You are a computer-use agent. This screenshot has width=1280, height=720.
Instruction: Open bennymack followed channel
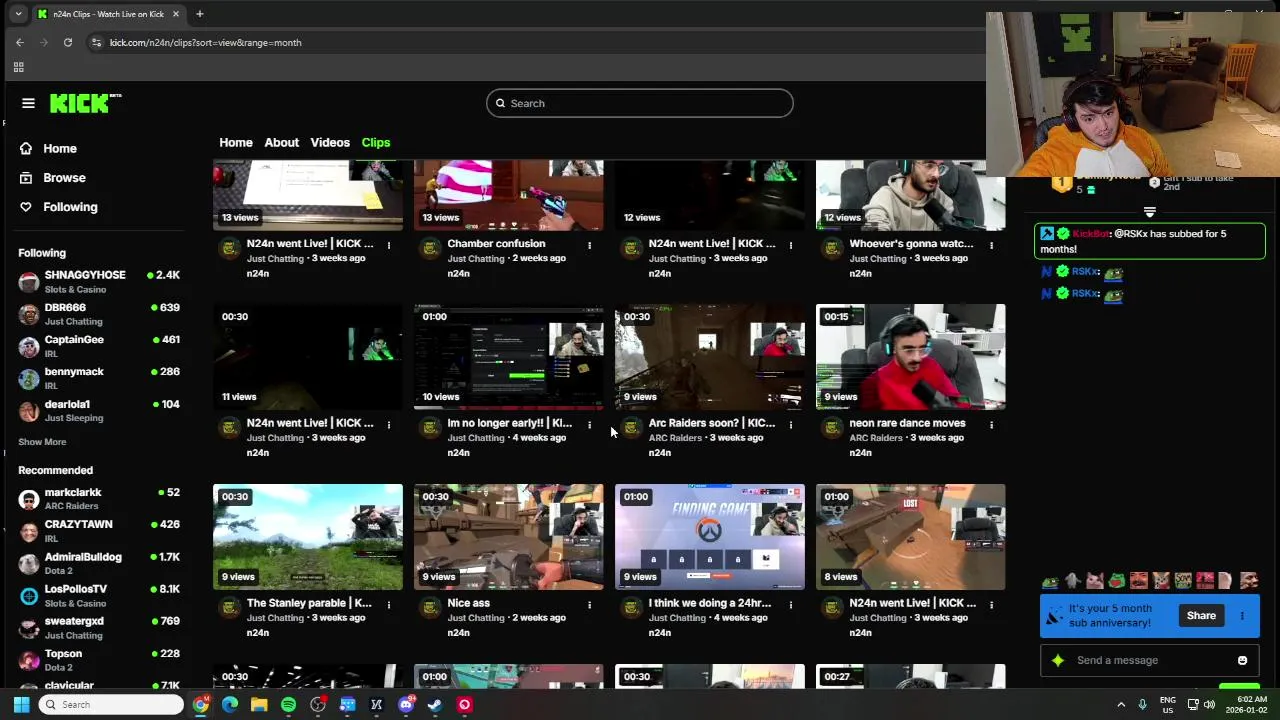click(x=98, y=378)
